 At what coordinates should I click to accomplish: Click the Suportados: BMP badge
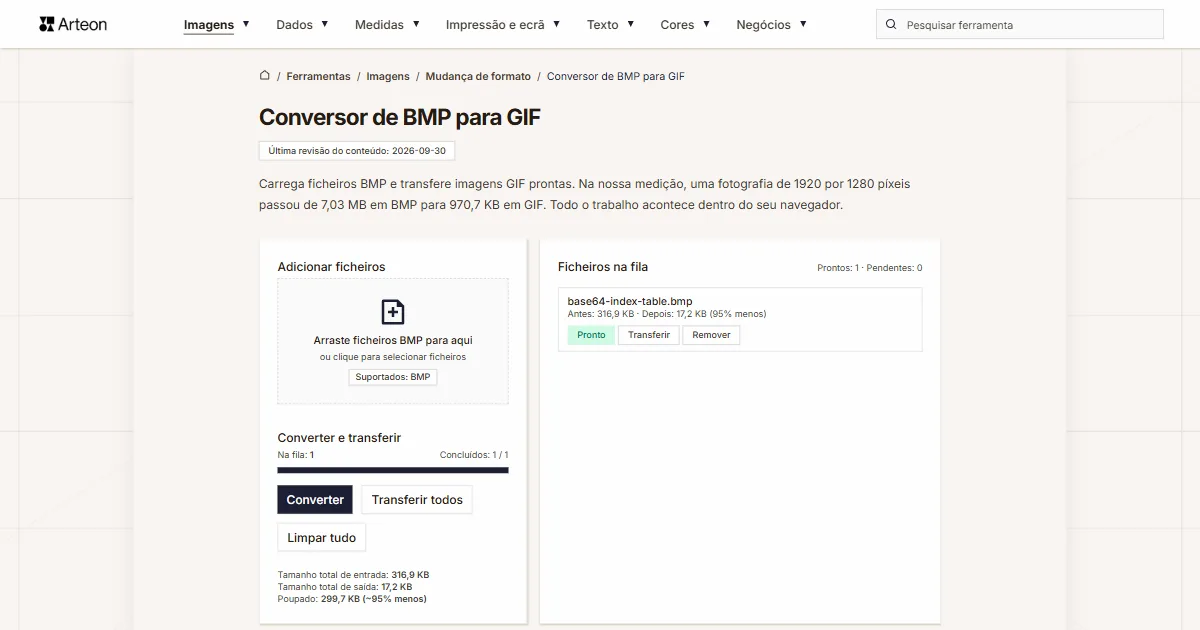[393, 377]
